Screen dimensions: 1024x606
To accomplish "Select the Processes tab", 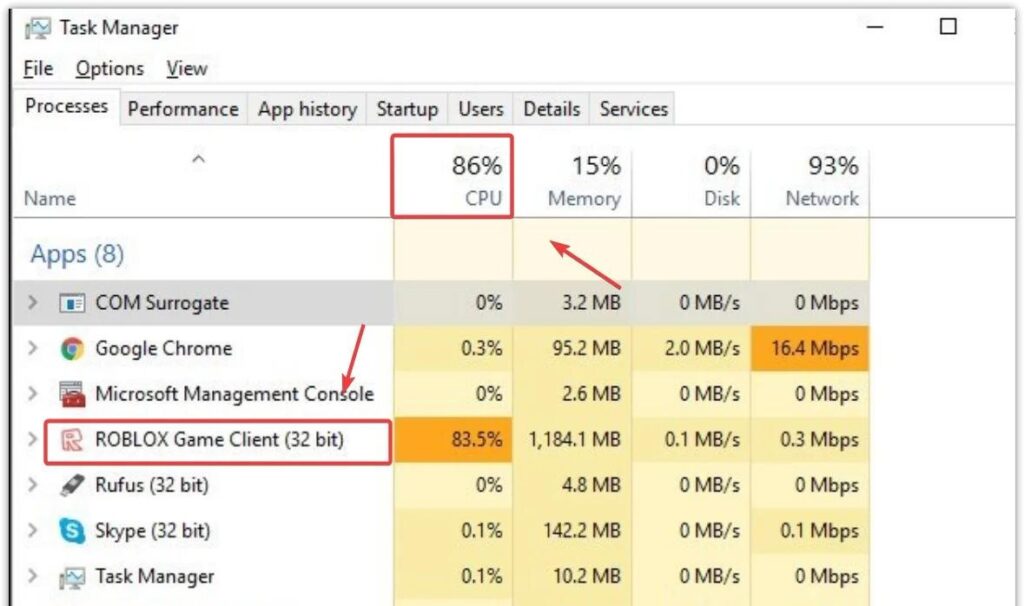I will tap(67, 106).
